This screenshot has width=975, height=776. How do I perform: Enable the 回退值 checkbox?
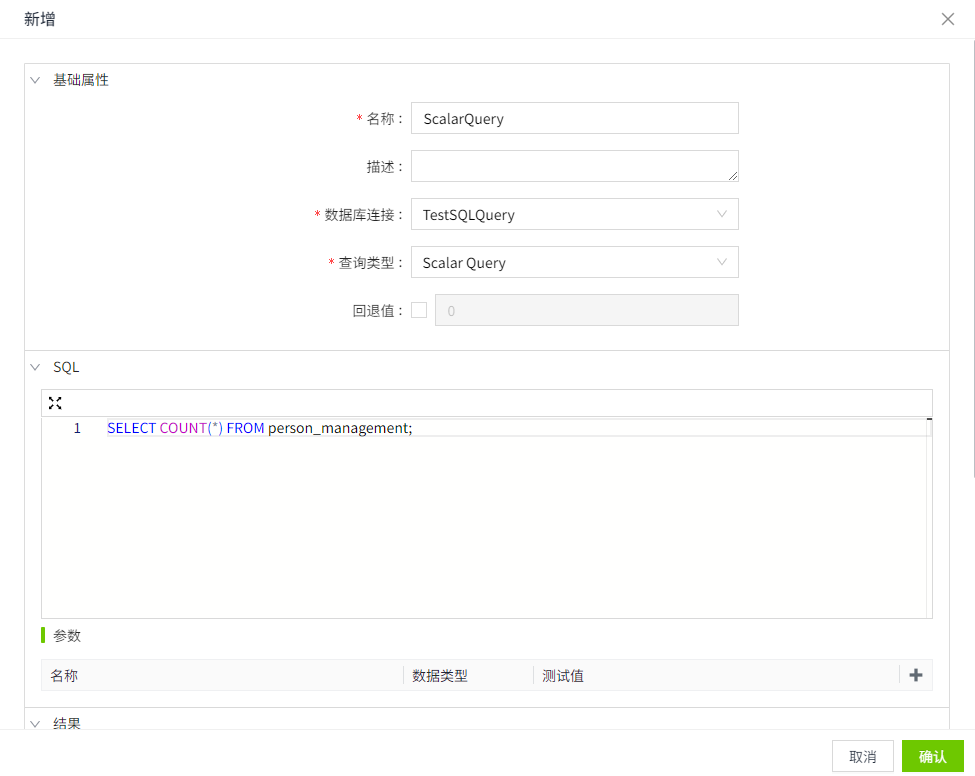(x=419, y=310)
